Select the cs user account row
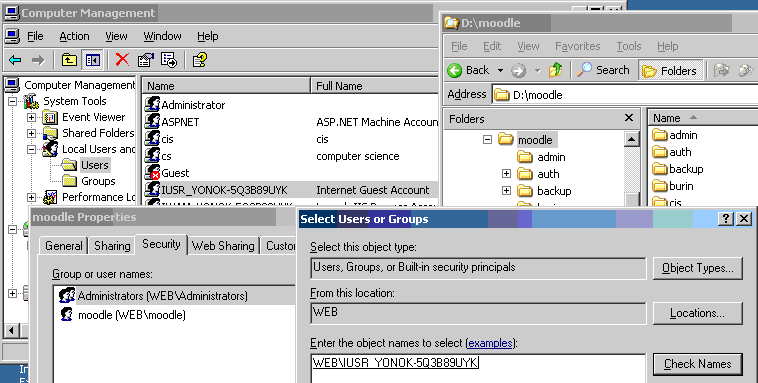 [x=290, y=156]
